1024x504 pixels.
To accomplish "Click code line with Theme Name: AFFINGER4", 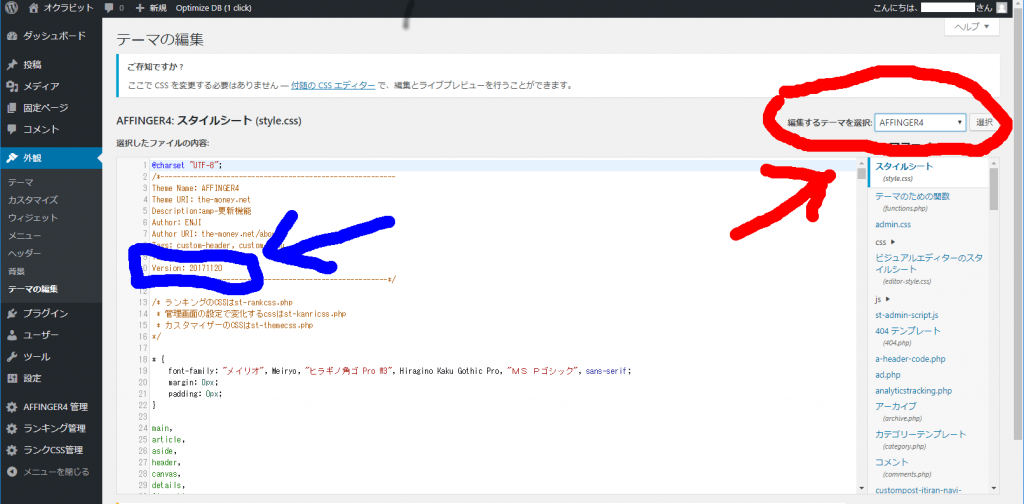I will coord(195,187).
